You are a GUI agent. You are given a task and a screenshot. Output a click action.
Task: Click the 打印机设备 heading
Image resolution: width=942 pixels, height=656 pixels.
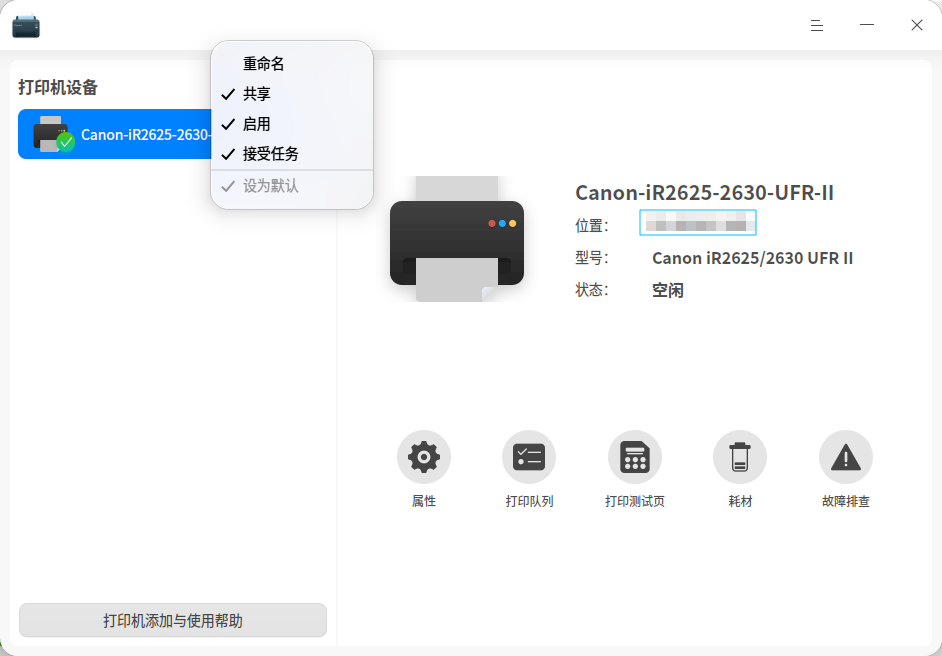[58, 88]
